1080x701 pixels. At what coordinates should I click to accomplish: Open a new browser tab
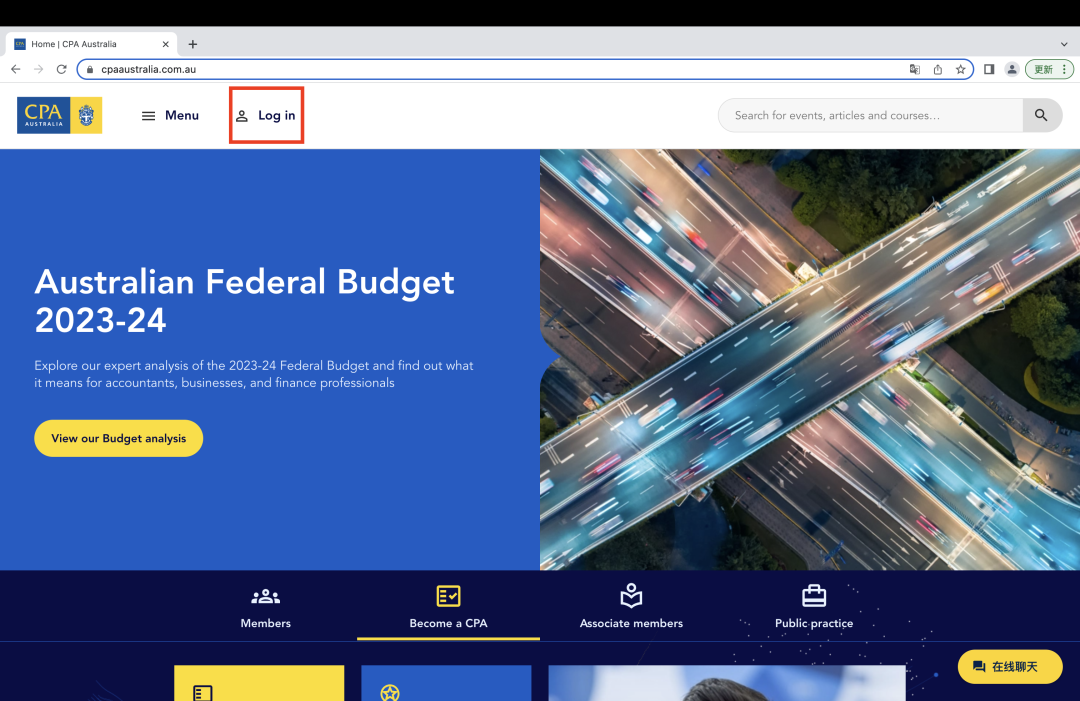[193, 44]
